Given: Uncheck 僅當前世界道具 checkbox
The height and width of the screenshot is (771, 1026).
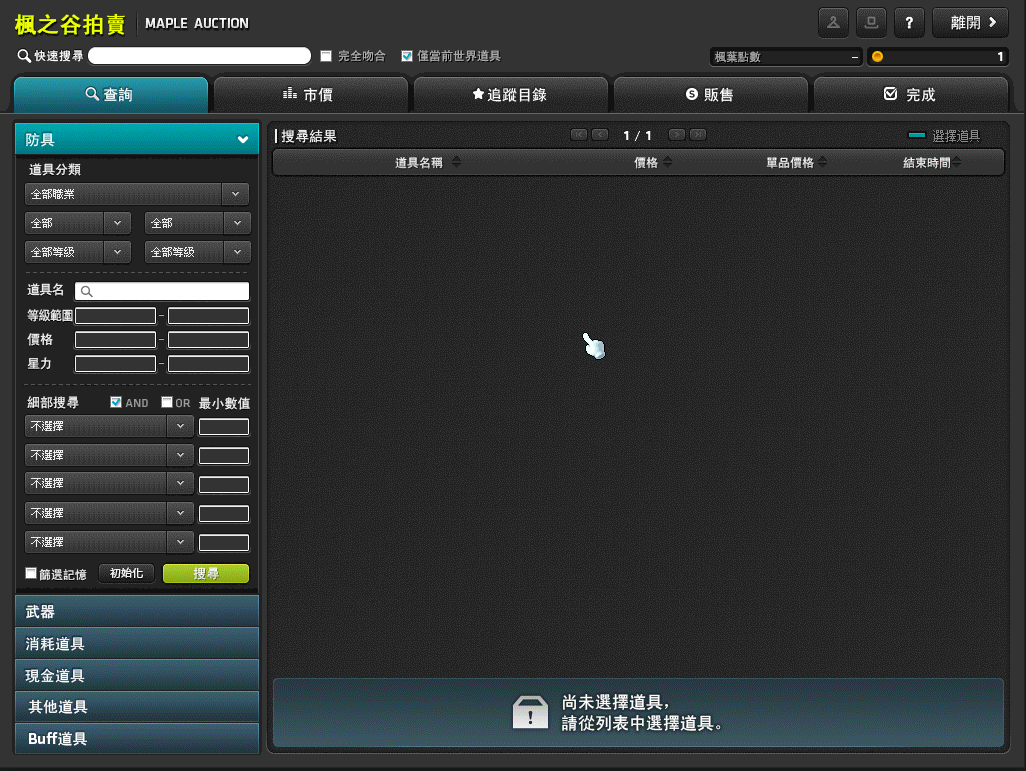Looking at the screenshot, I should click(x=407, y=56).
